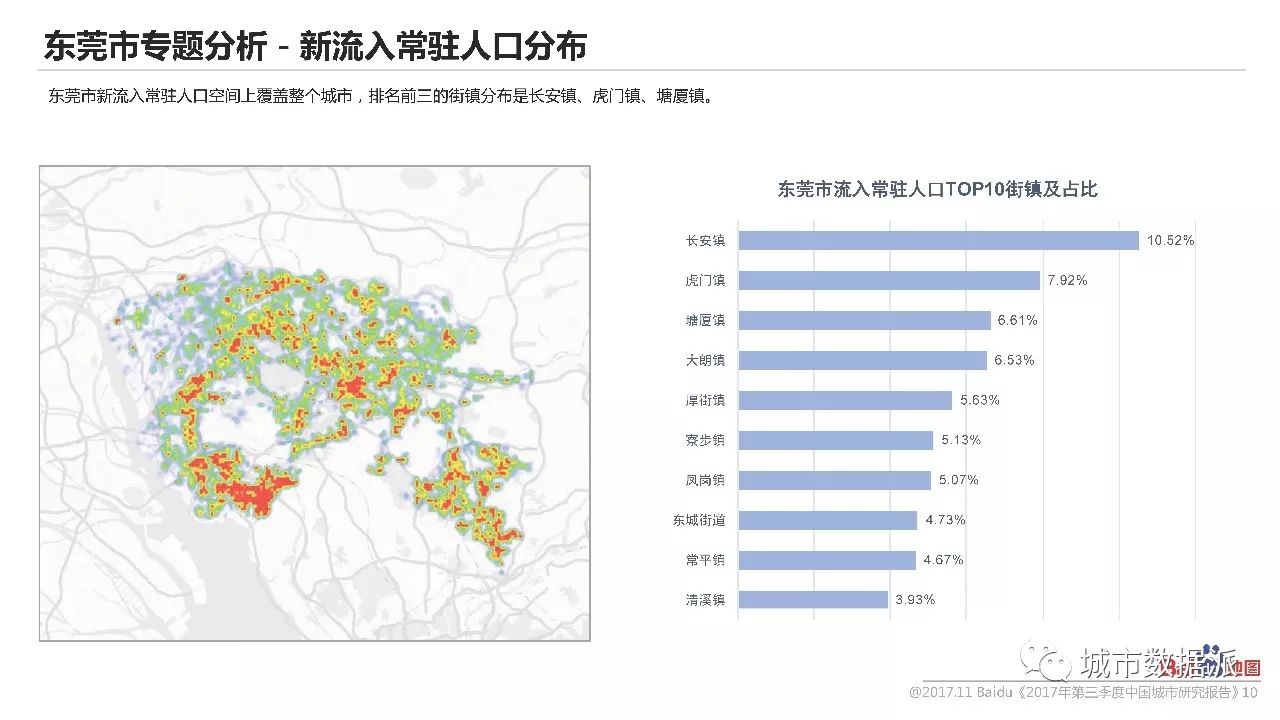The width and height of the screenshot is (1280, 720).
Task: Select the 寮步镇 axis label
Action: (705, 440)
